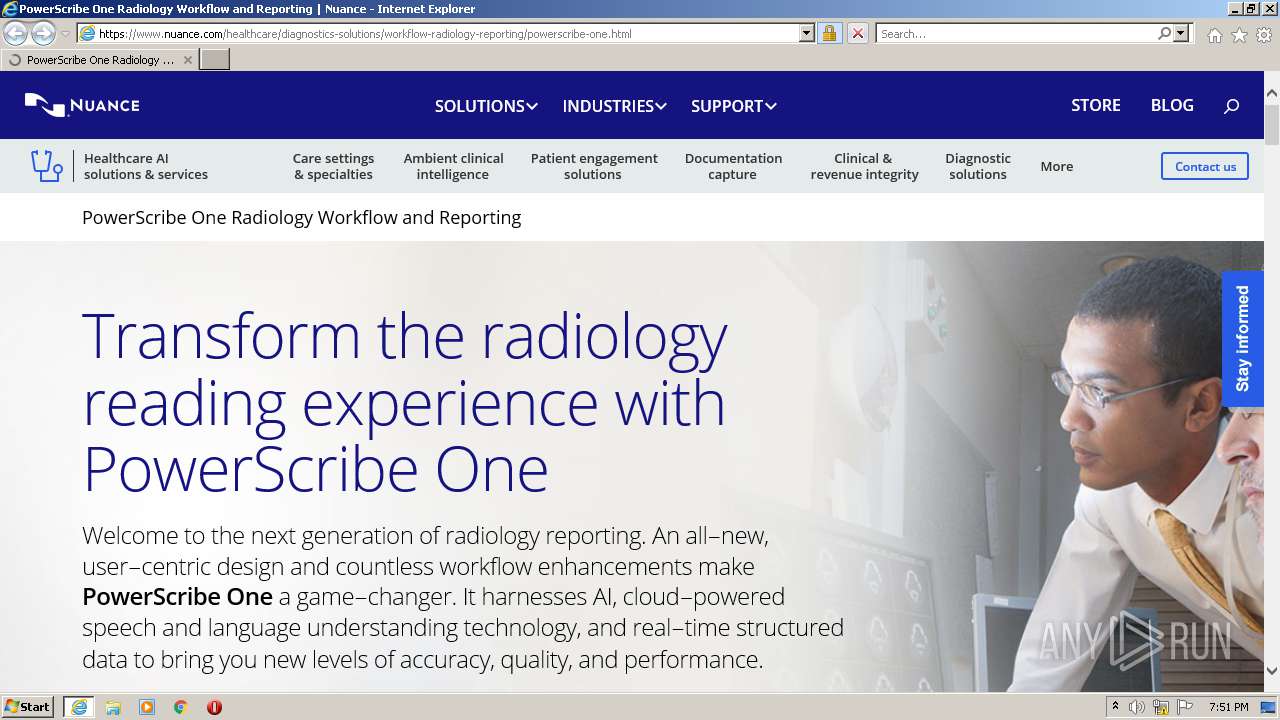Close the PowerScribe One tab
The height and width of the screenshot is (720, 1280).
tap(187, 60)
